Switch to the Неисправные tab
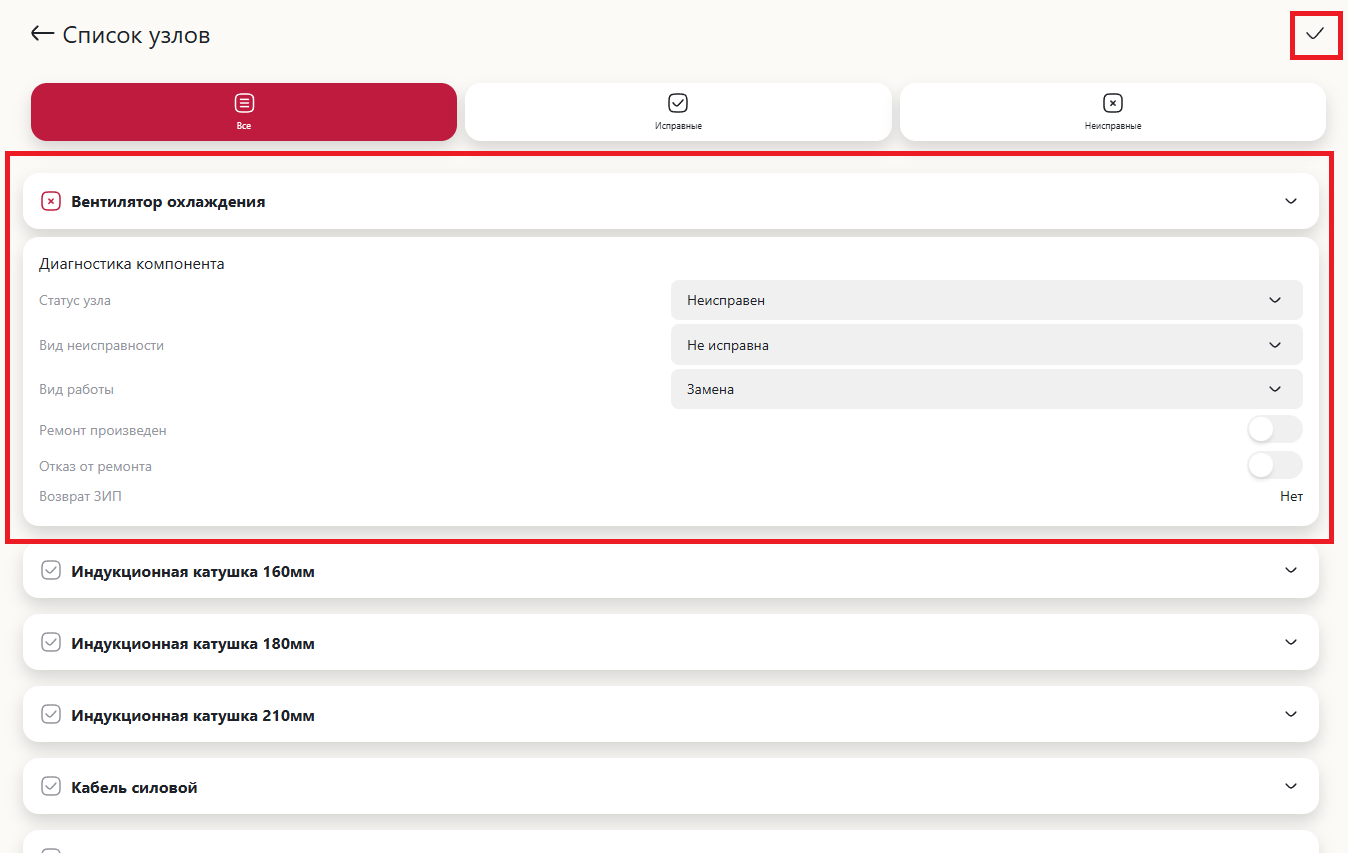Screen dimensions: 1348x853 (x=1112, y=111)
